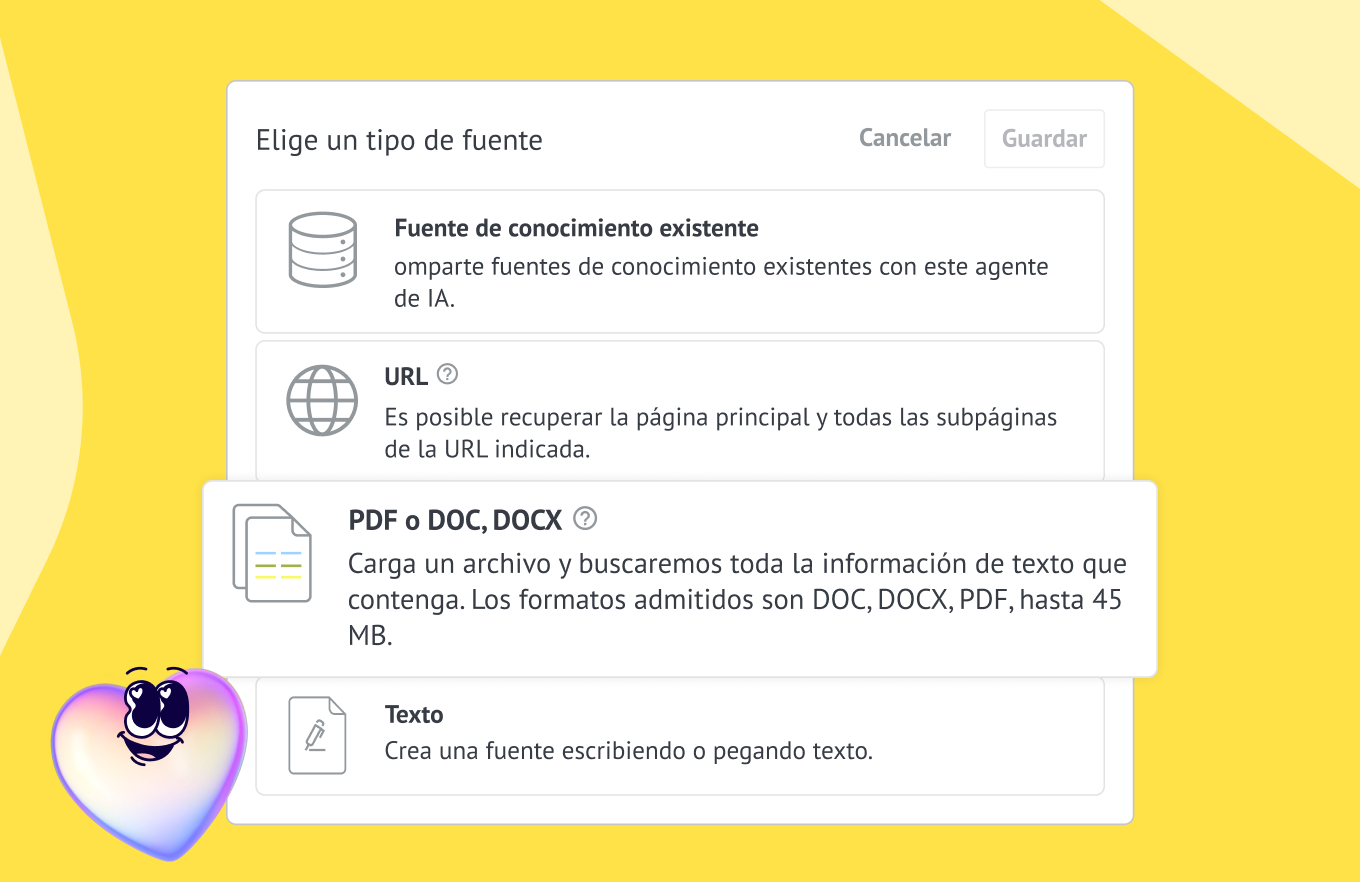Click the 'Elige un tipo de fuente' heading
This screenshot has width=1360, height=882.
coord(399,140)
